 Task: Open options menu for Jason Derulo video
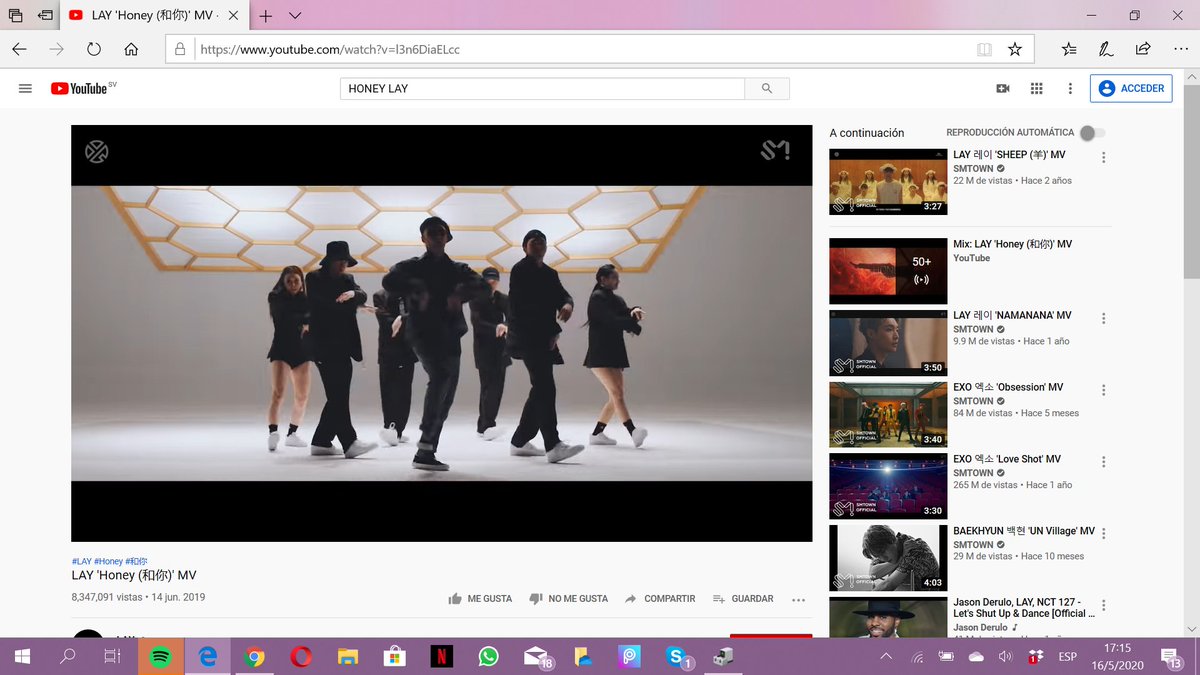tap(1104, 607)
